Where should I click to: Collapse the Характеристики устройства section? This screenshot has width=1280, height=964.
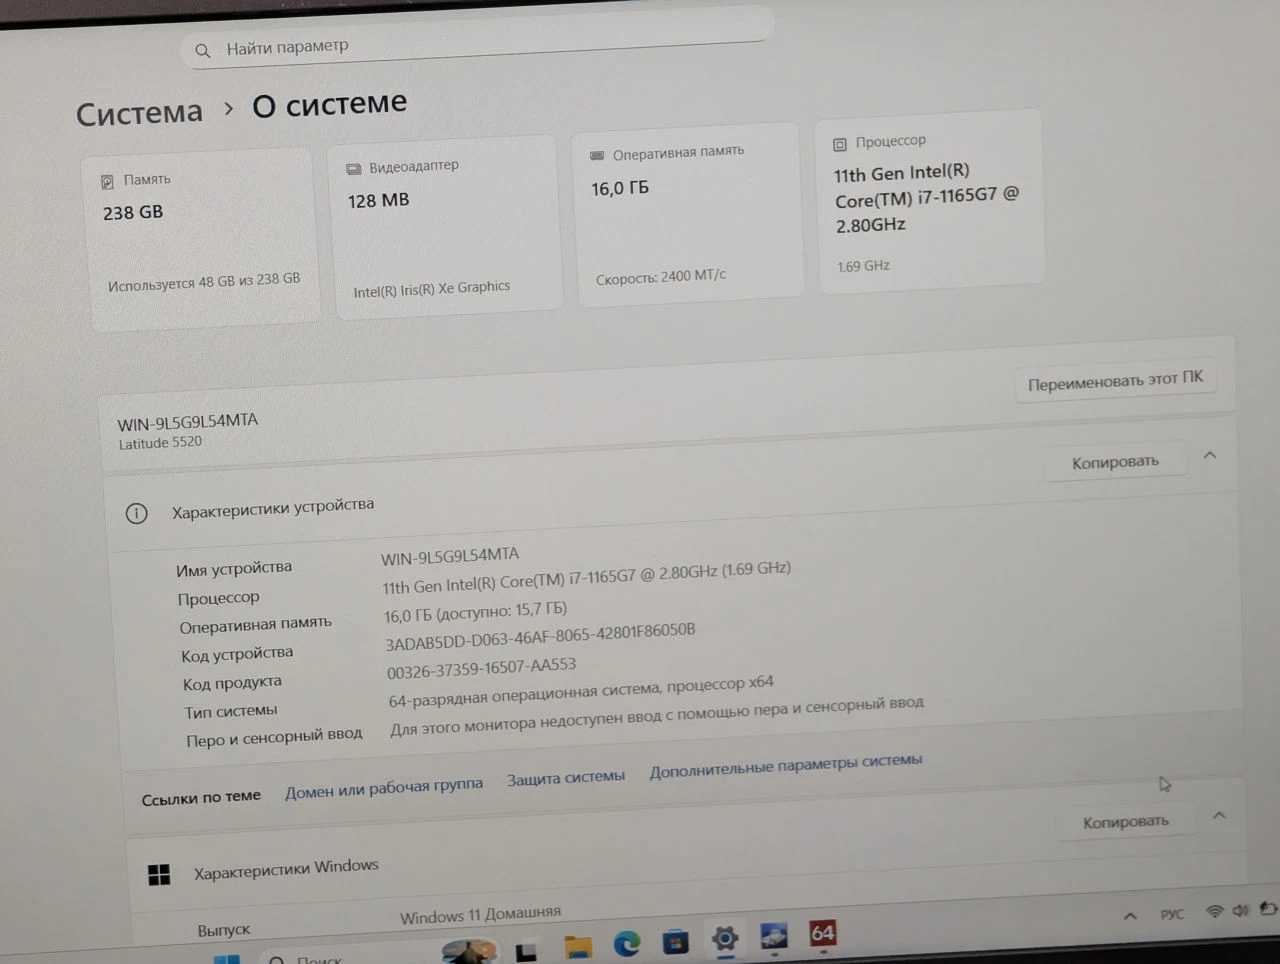(x=1209, y=455)
